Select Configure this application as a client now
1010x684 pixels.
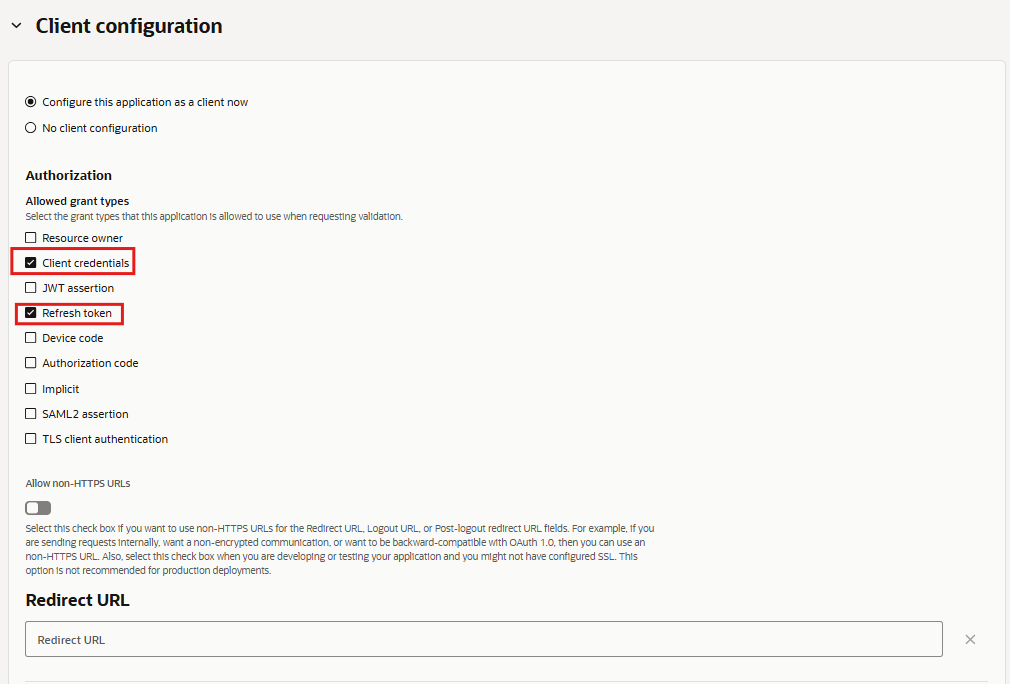(31, 102)
